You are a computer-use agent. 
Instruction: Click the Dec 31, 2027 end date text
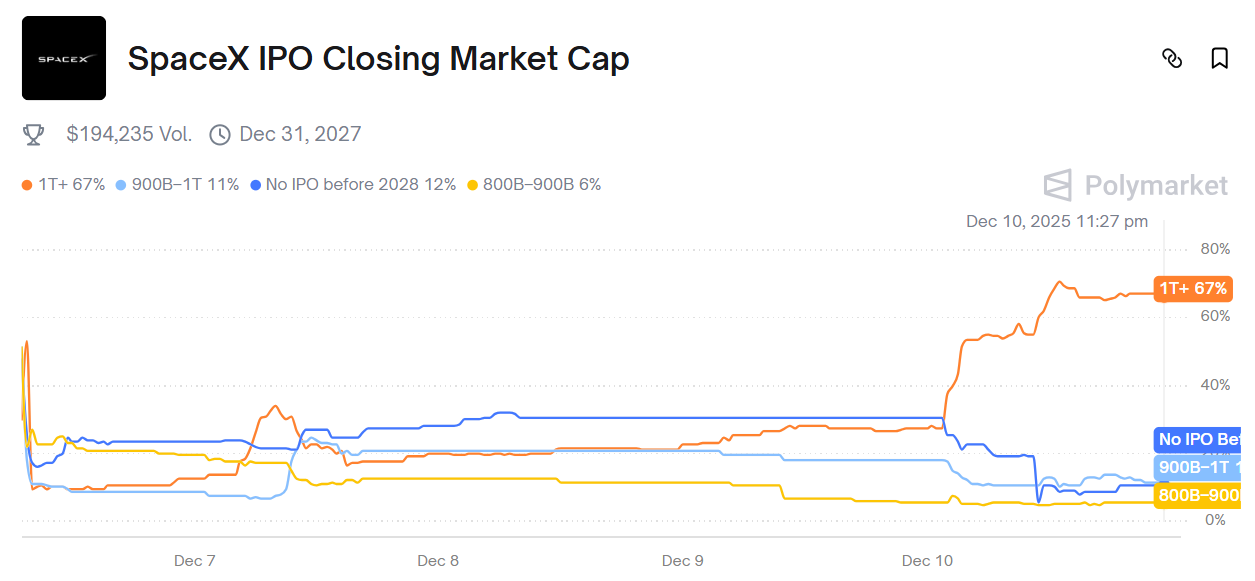[x=300, y=133]
